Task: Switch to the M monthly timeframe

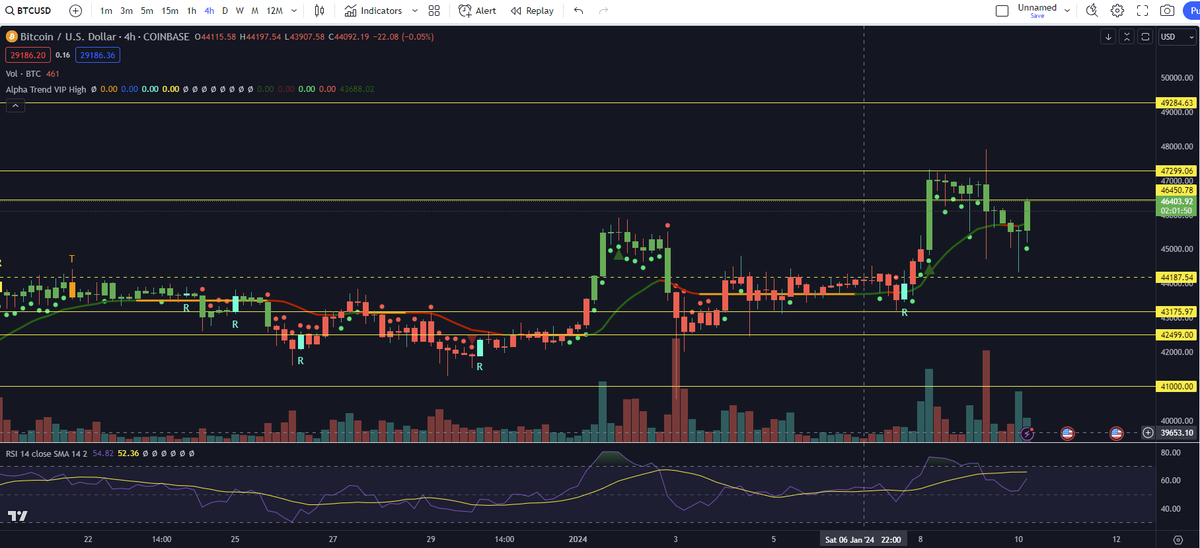Action: click(254, 10)
